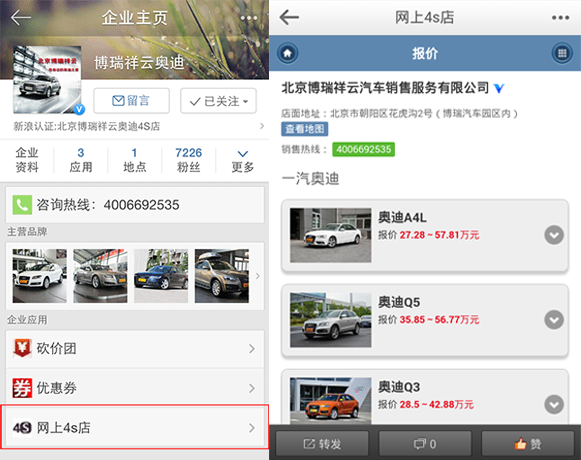Open the 网上4s店 app entry
581x460 pixels.
pyautogui.click(x=135, y=427)
